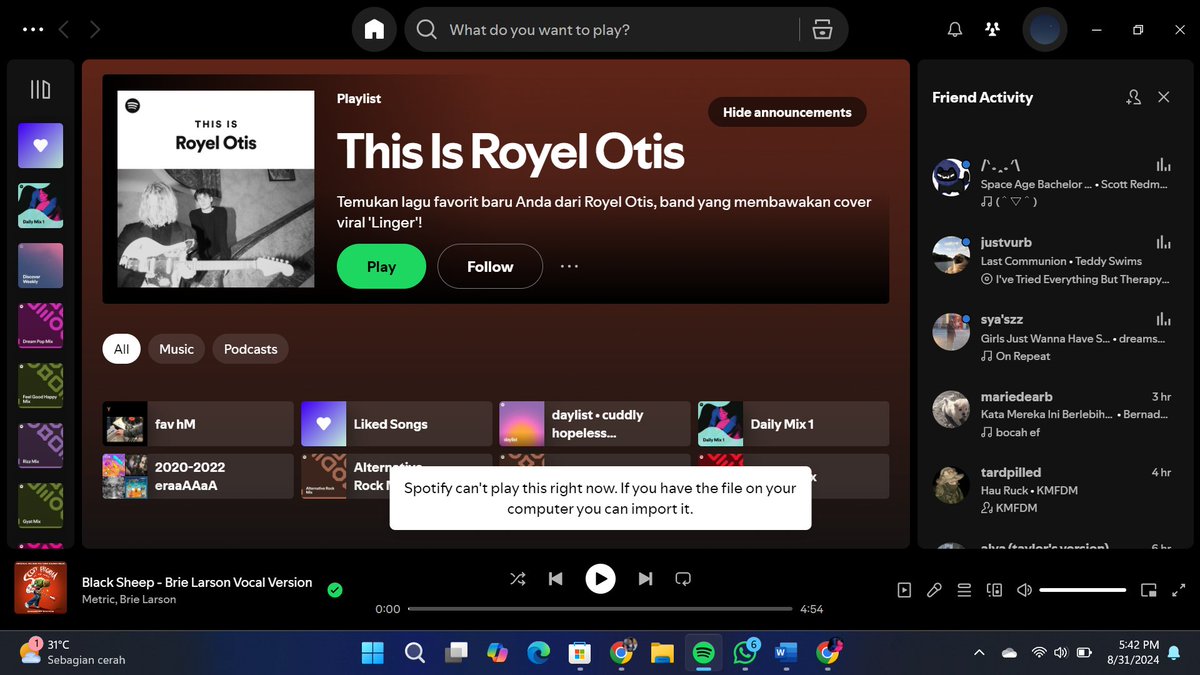Open Gyat Mix in sidebar
Image resolution: width=1200 pixels, height=675 pixels.
pyautogui.click(x=40, y=505)
